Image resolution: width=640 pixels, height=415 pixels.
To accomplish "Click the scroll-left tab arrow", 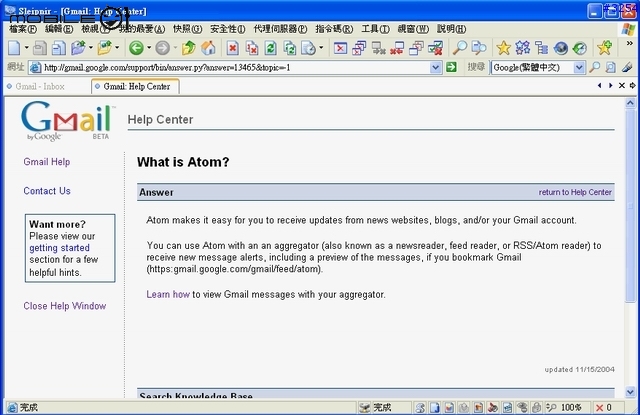I will pyautogui.click(x=600, y=86).
